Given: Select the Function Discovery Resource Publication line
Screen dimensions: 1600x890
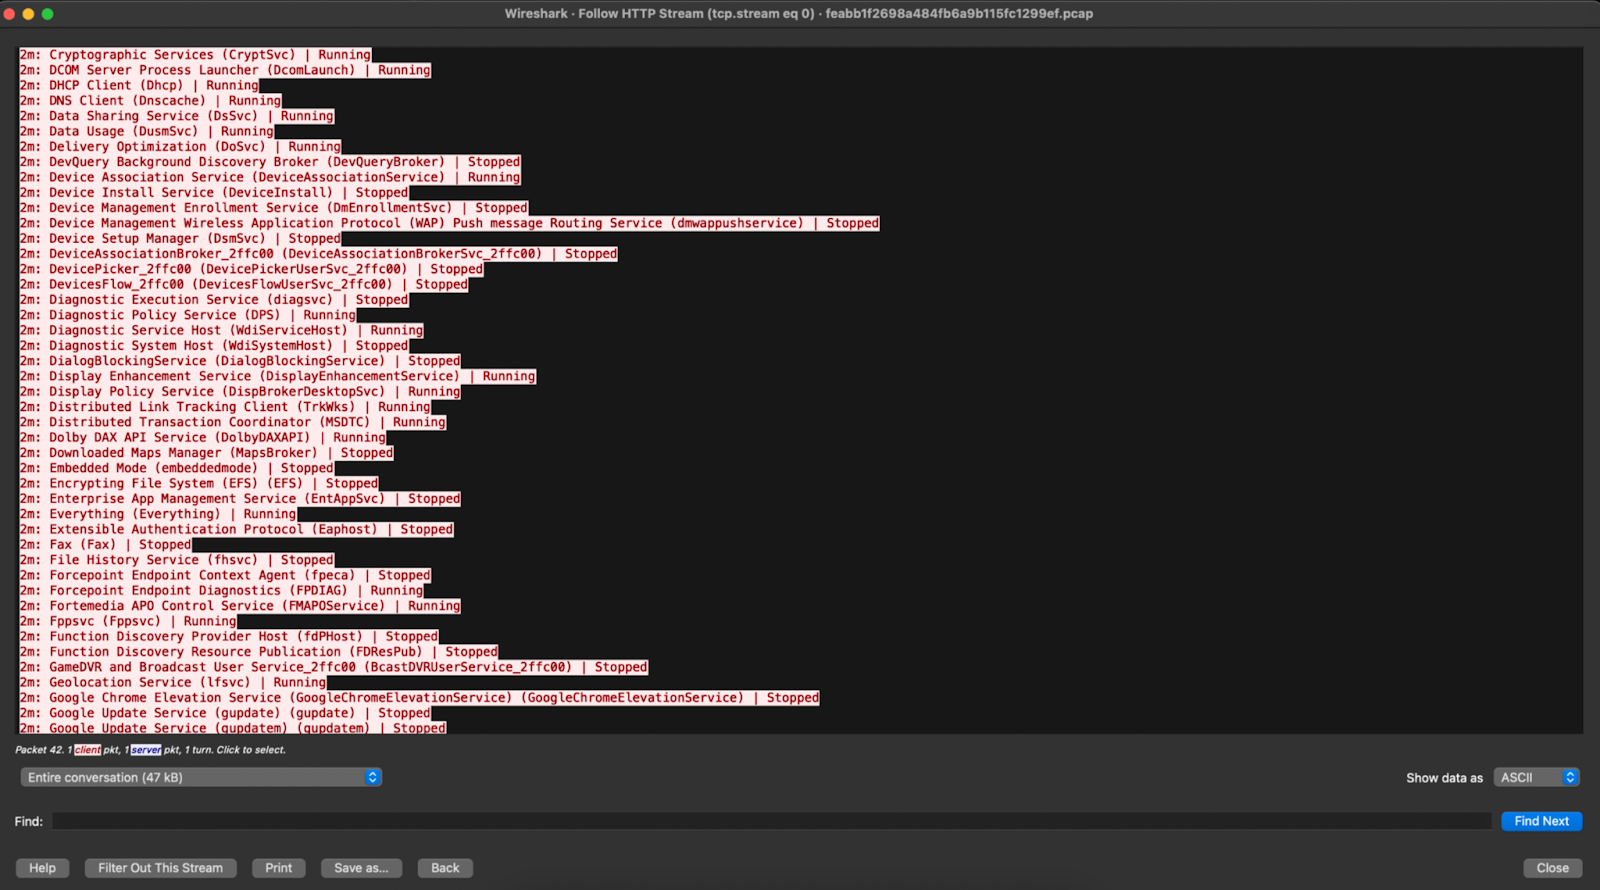Looking at the screenshot, I should pyautogui.click(x=259, y=652).
